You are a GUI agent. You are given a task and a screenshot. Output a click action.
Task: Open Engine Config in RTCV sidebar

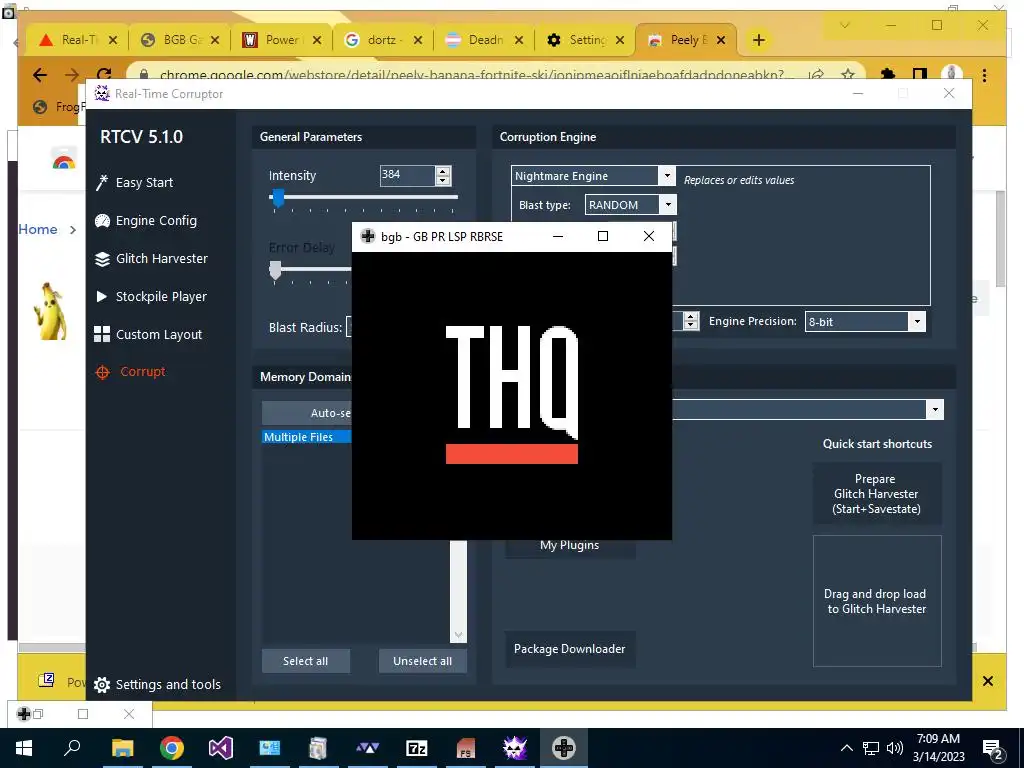146,221
